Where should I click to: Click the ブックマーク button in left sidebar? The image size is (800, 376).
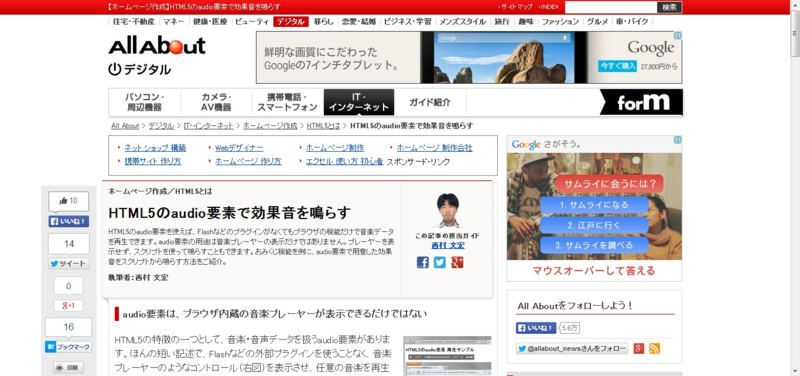[68, 347]
